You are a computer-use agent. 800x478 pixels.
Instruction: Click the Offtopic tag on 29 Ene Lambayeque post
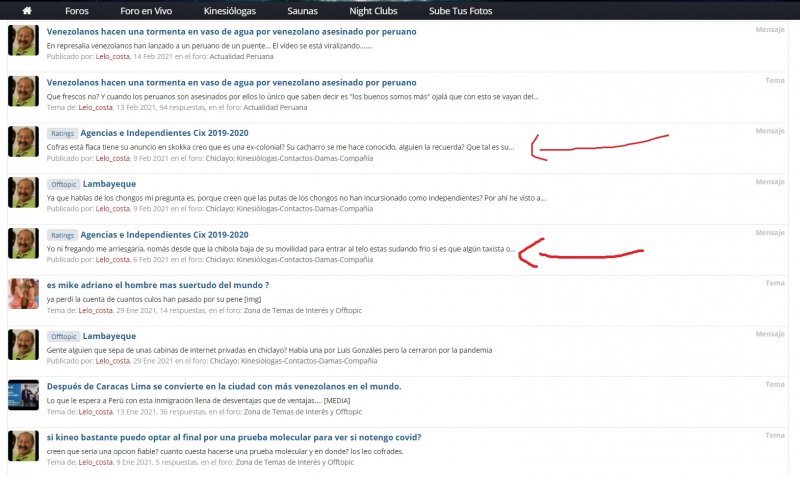tap(64, 336)
